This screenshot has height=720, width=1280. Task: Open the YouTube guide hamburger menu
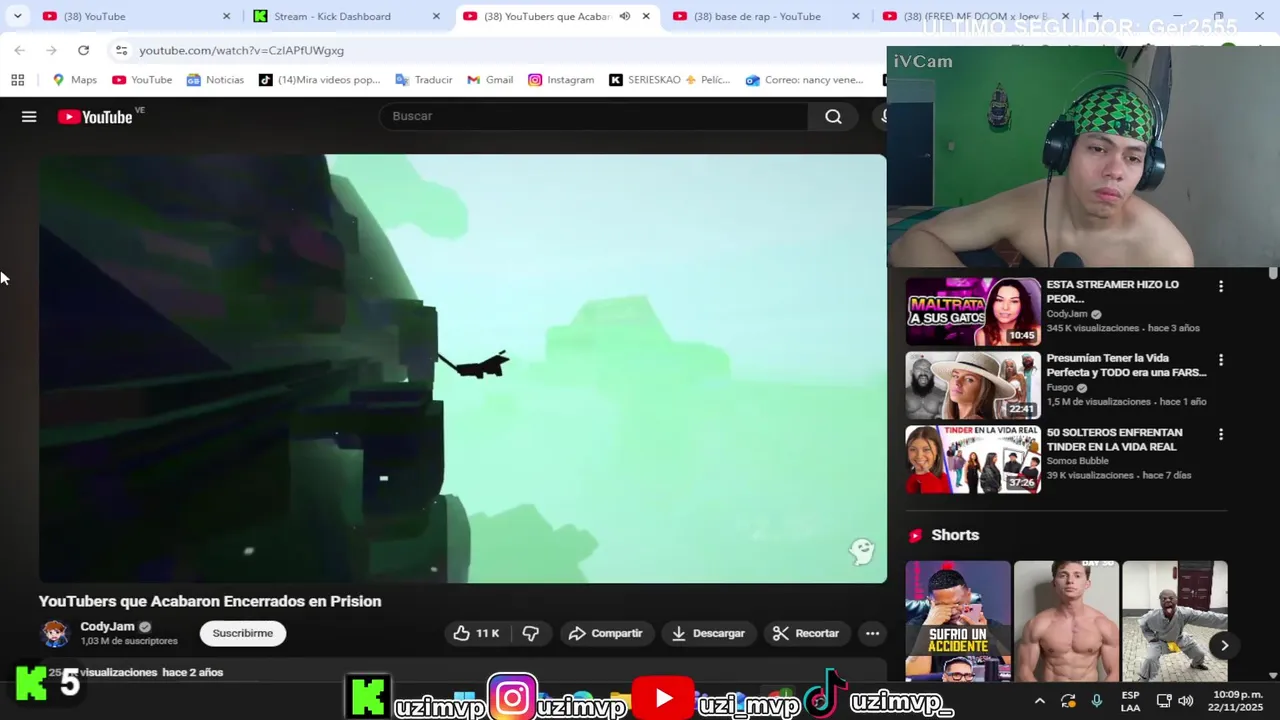click(x=29, y=117)
